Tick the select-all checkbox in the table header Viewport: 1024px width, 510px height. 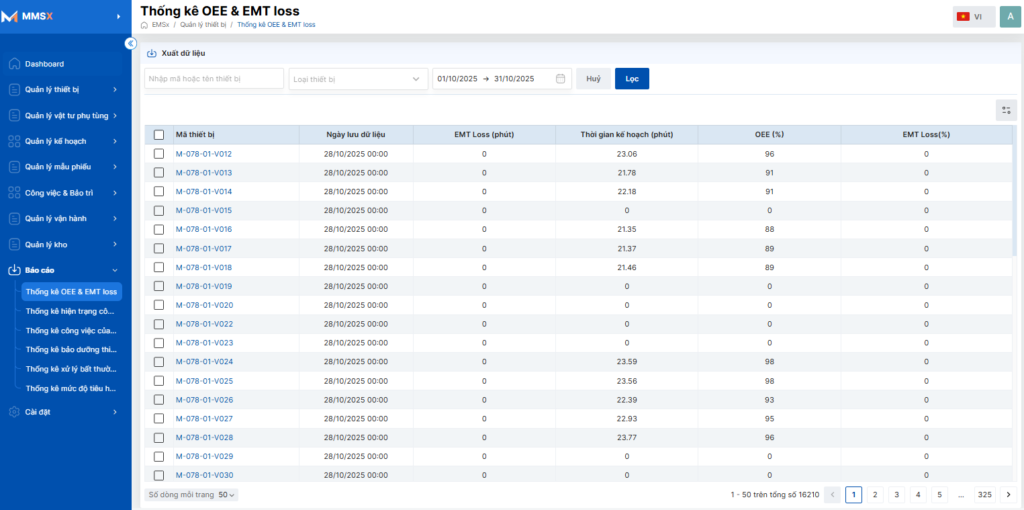[x=159, y=135]
